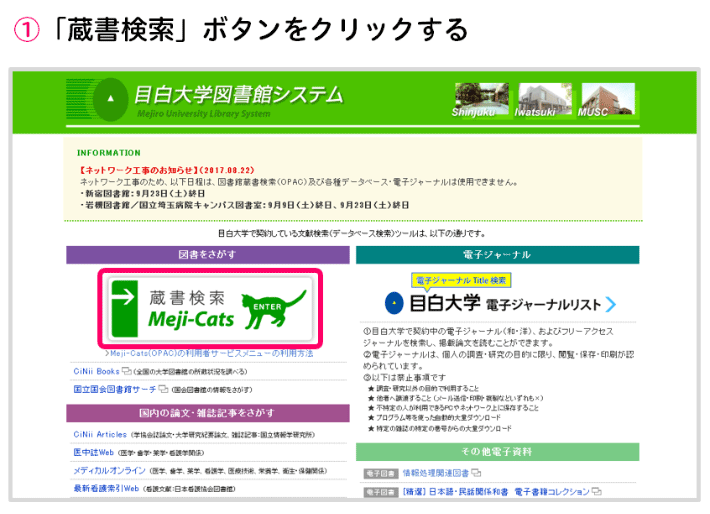The image size is (710, 514).
Task: Click Mejiro University Library System subtitle
Action: tap(204, 114)
